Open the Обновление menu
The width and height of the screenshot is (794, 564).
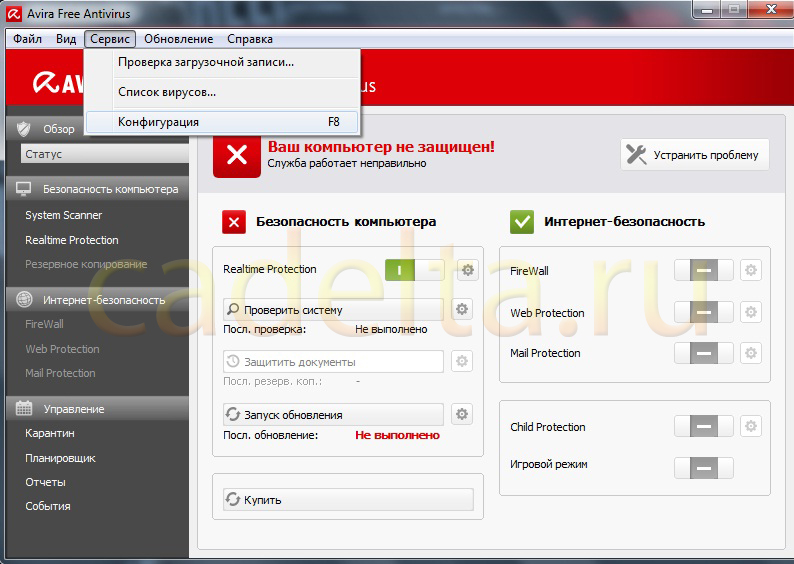[x=178, y=39]
